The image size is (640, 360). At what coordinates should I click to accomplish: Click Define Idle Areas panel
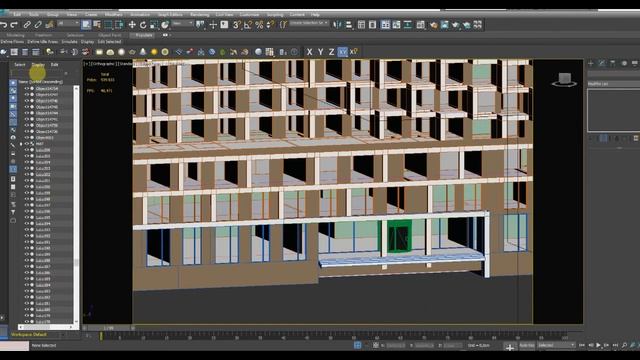[43, 42]
